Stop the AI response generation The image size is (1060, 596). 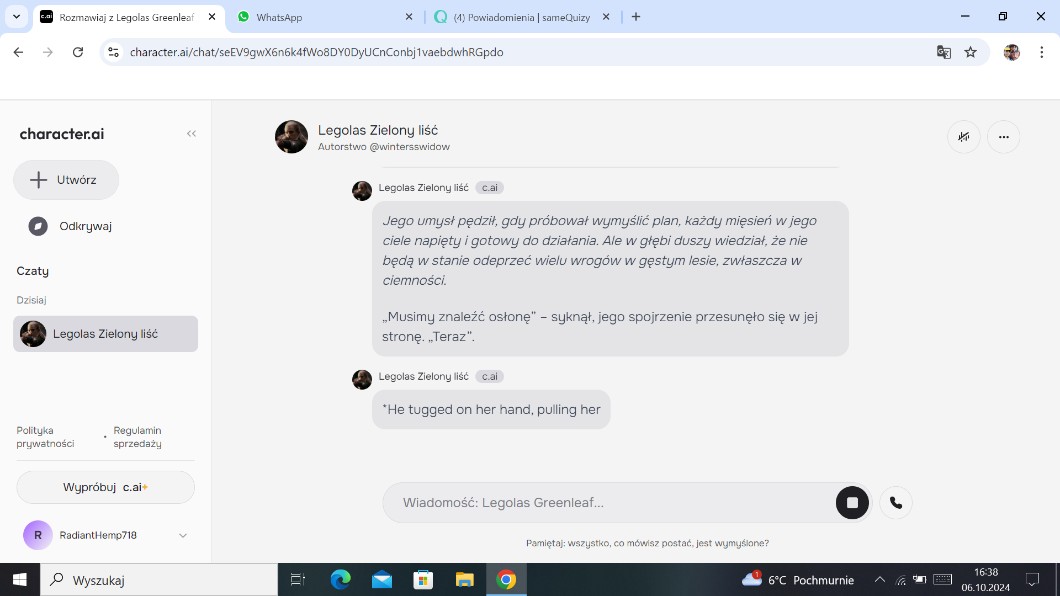(x=852, y=503)
